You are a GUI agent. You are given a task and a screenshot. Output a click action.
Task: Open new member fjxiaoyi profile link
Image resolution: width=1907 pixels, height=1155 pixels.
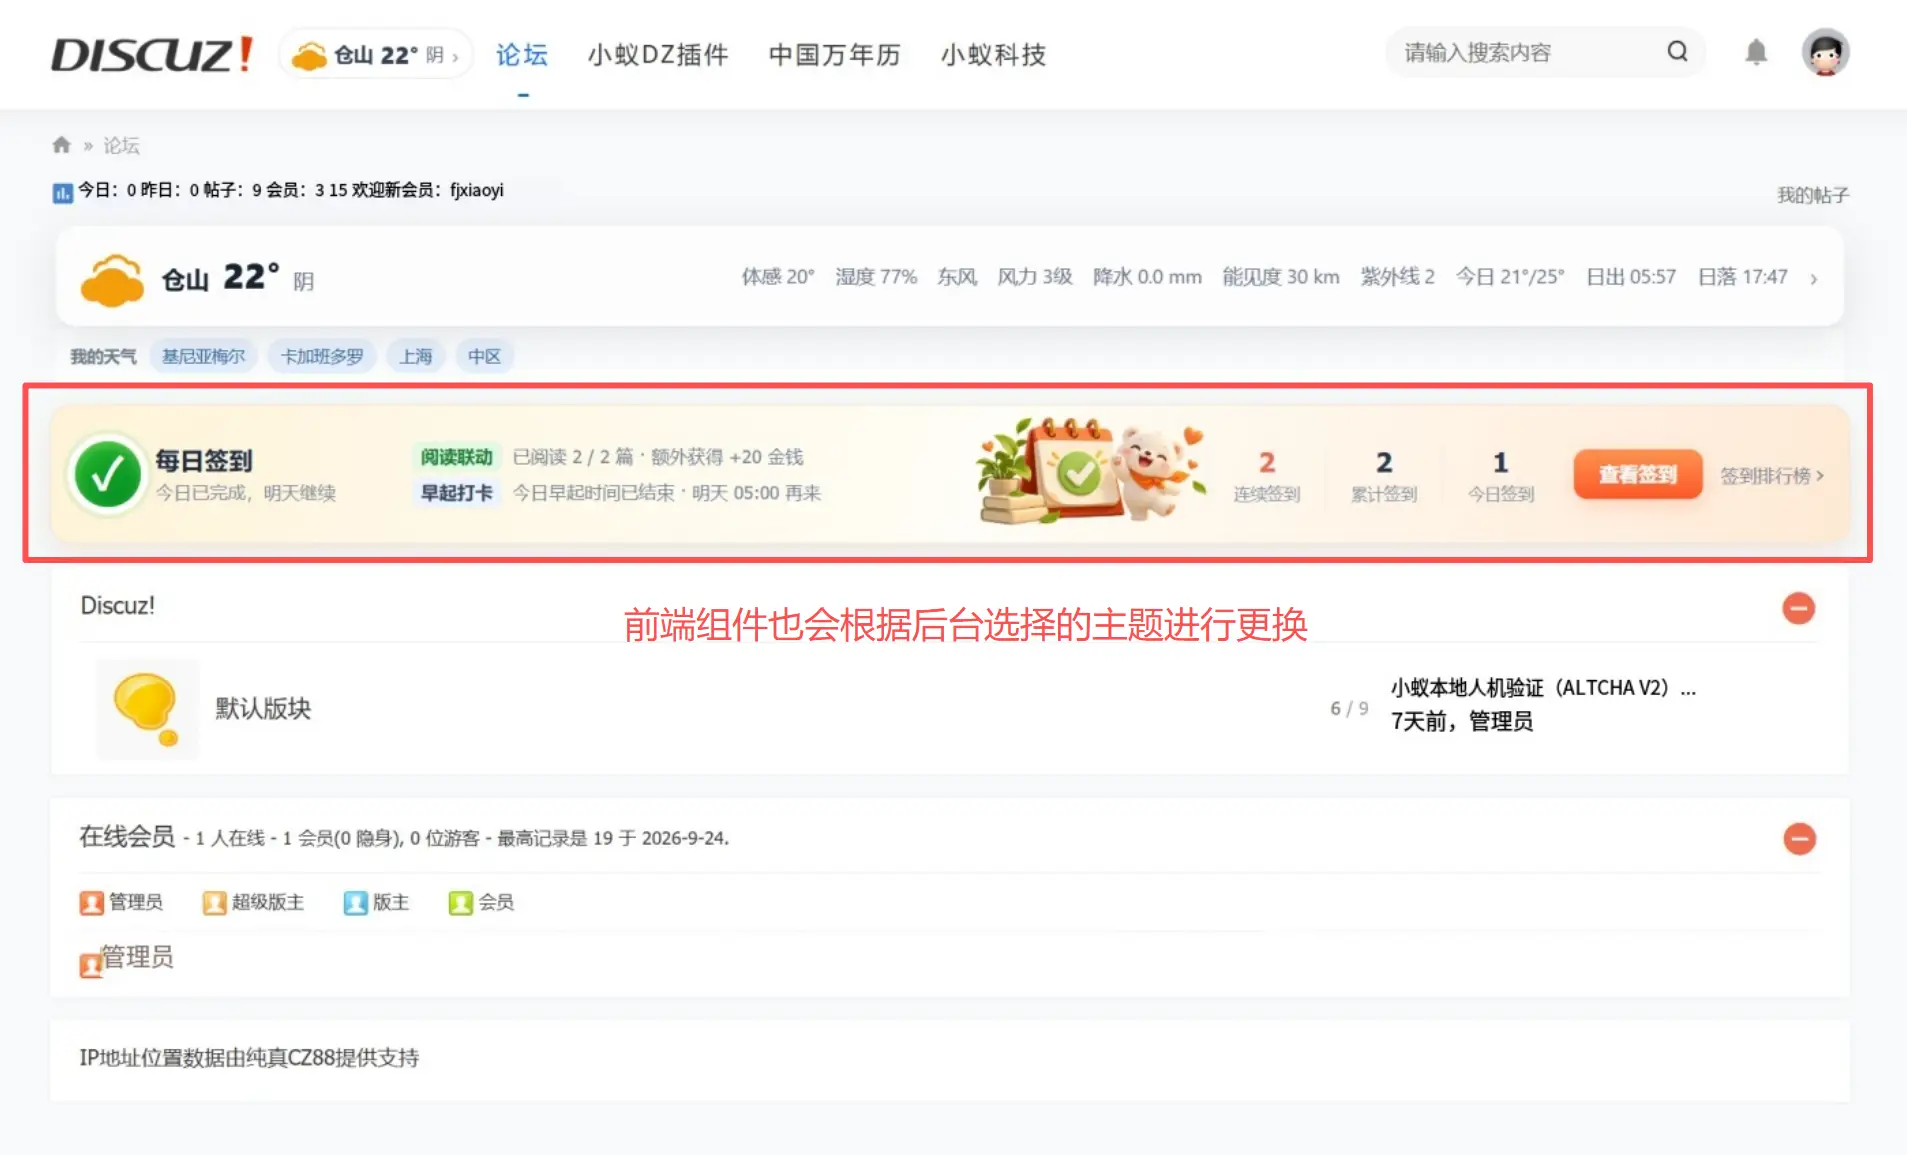click(x=477, y=190)
